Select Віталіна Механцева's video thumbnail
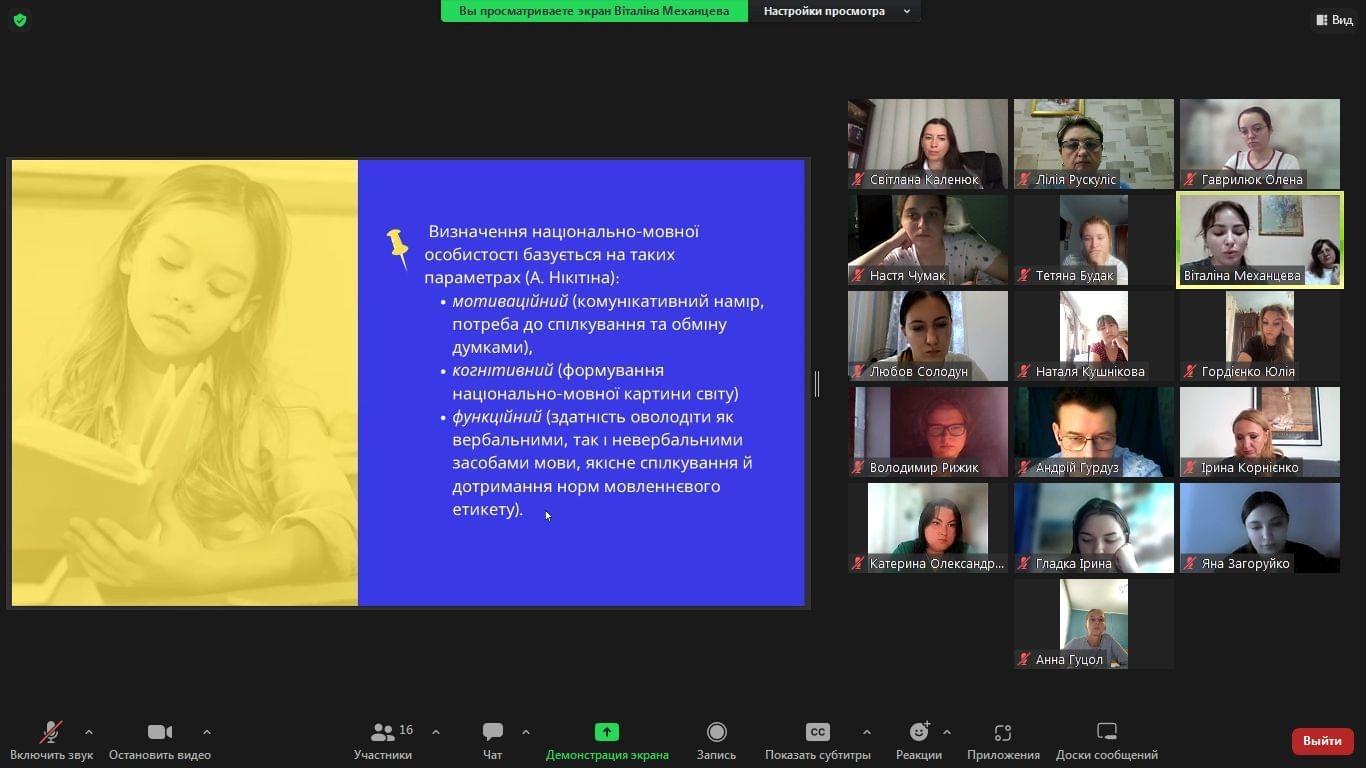 click(1260, 240)
